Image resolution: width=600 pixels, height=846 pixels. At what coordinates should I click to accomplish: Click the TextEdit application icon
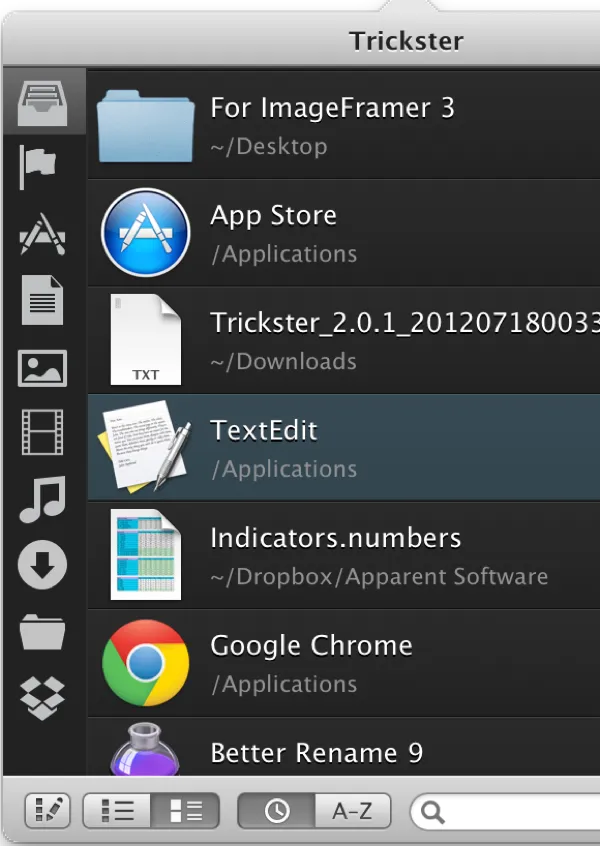[x=145, y=446]
